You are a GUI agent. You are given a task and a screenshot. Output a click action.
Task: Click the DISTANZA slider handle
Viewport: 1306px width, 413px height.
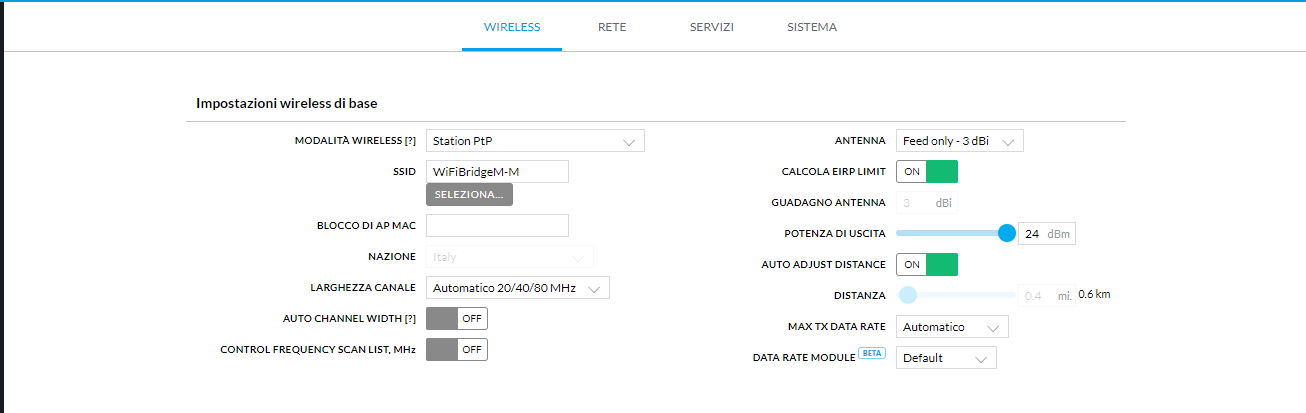point(907,295)
